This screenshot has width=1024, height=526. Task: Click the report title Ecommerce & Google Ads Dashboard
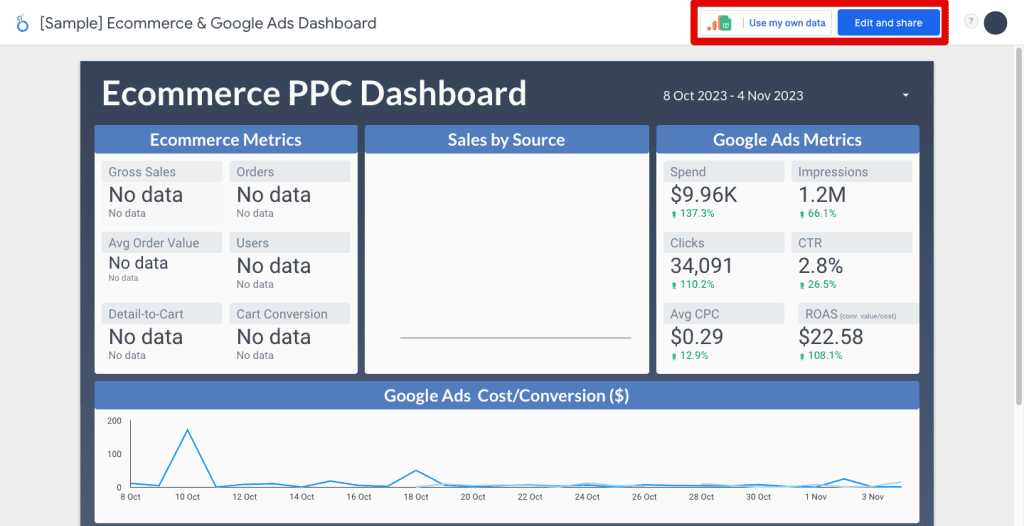(208, 24)
